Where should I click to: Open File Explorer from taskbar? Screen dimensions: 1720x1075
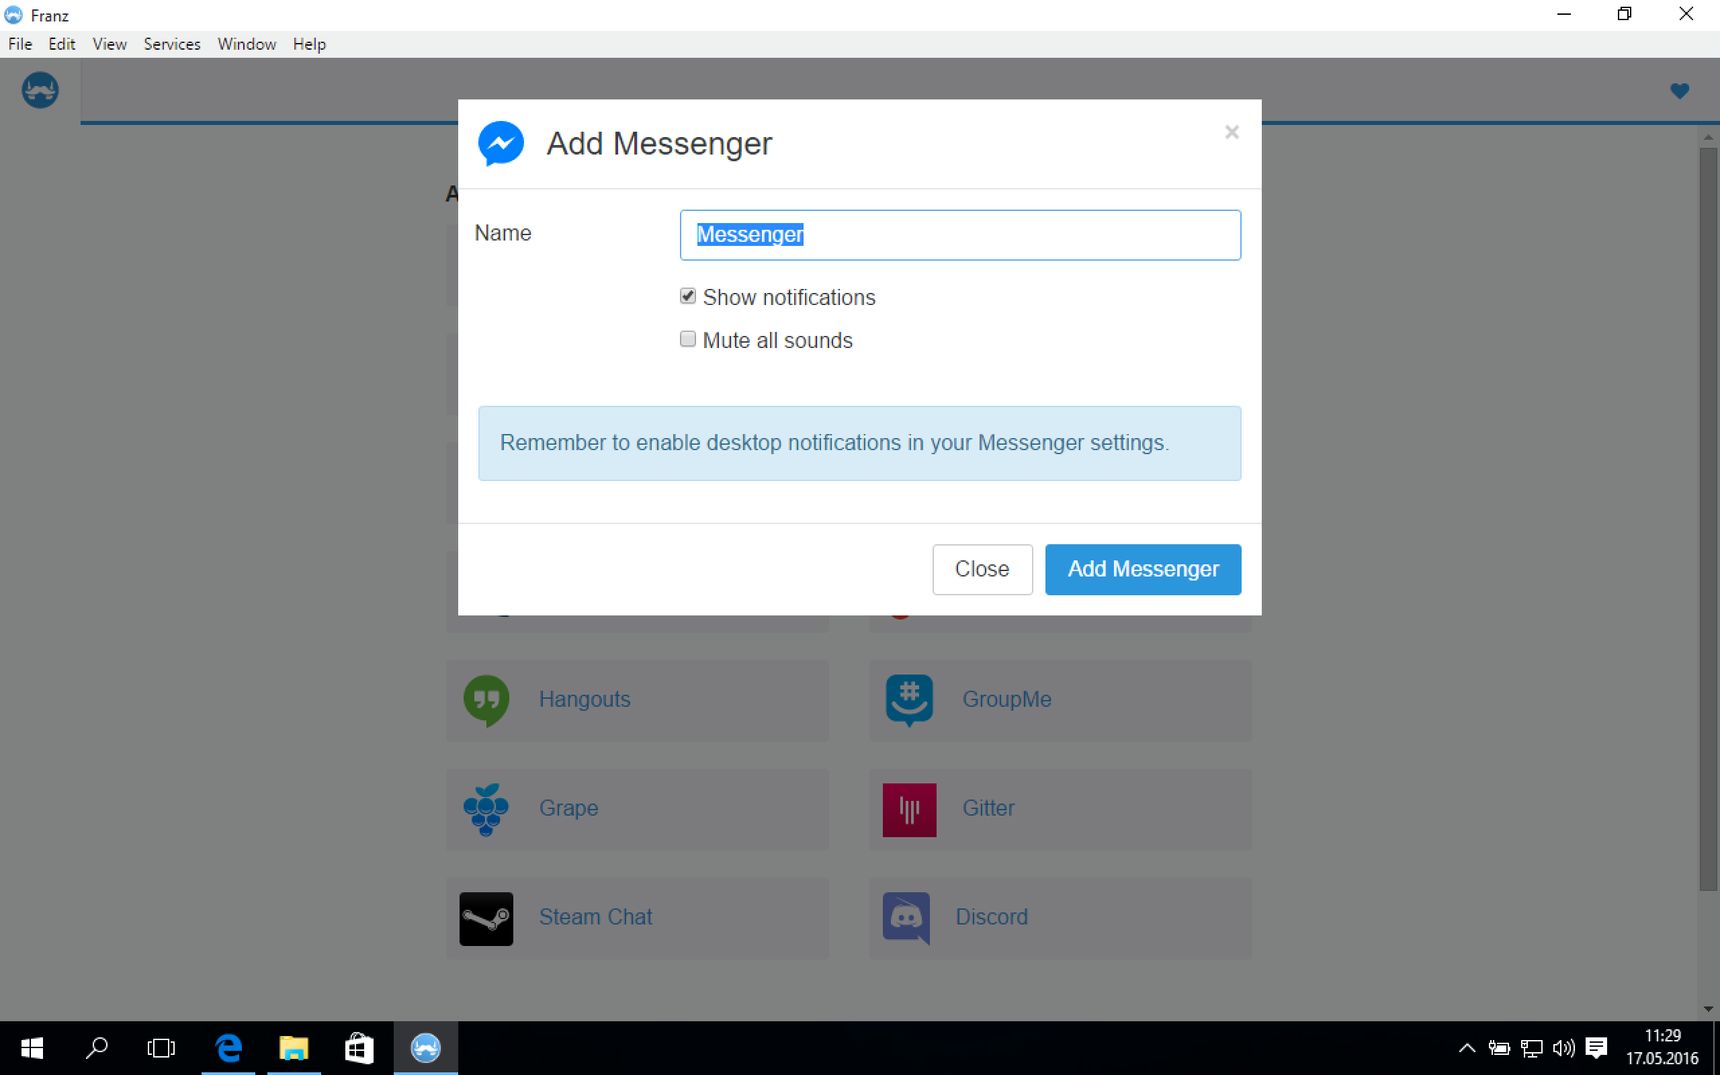(294, 1048)
